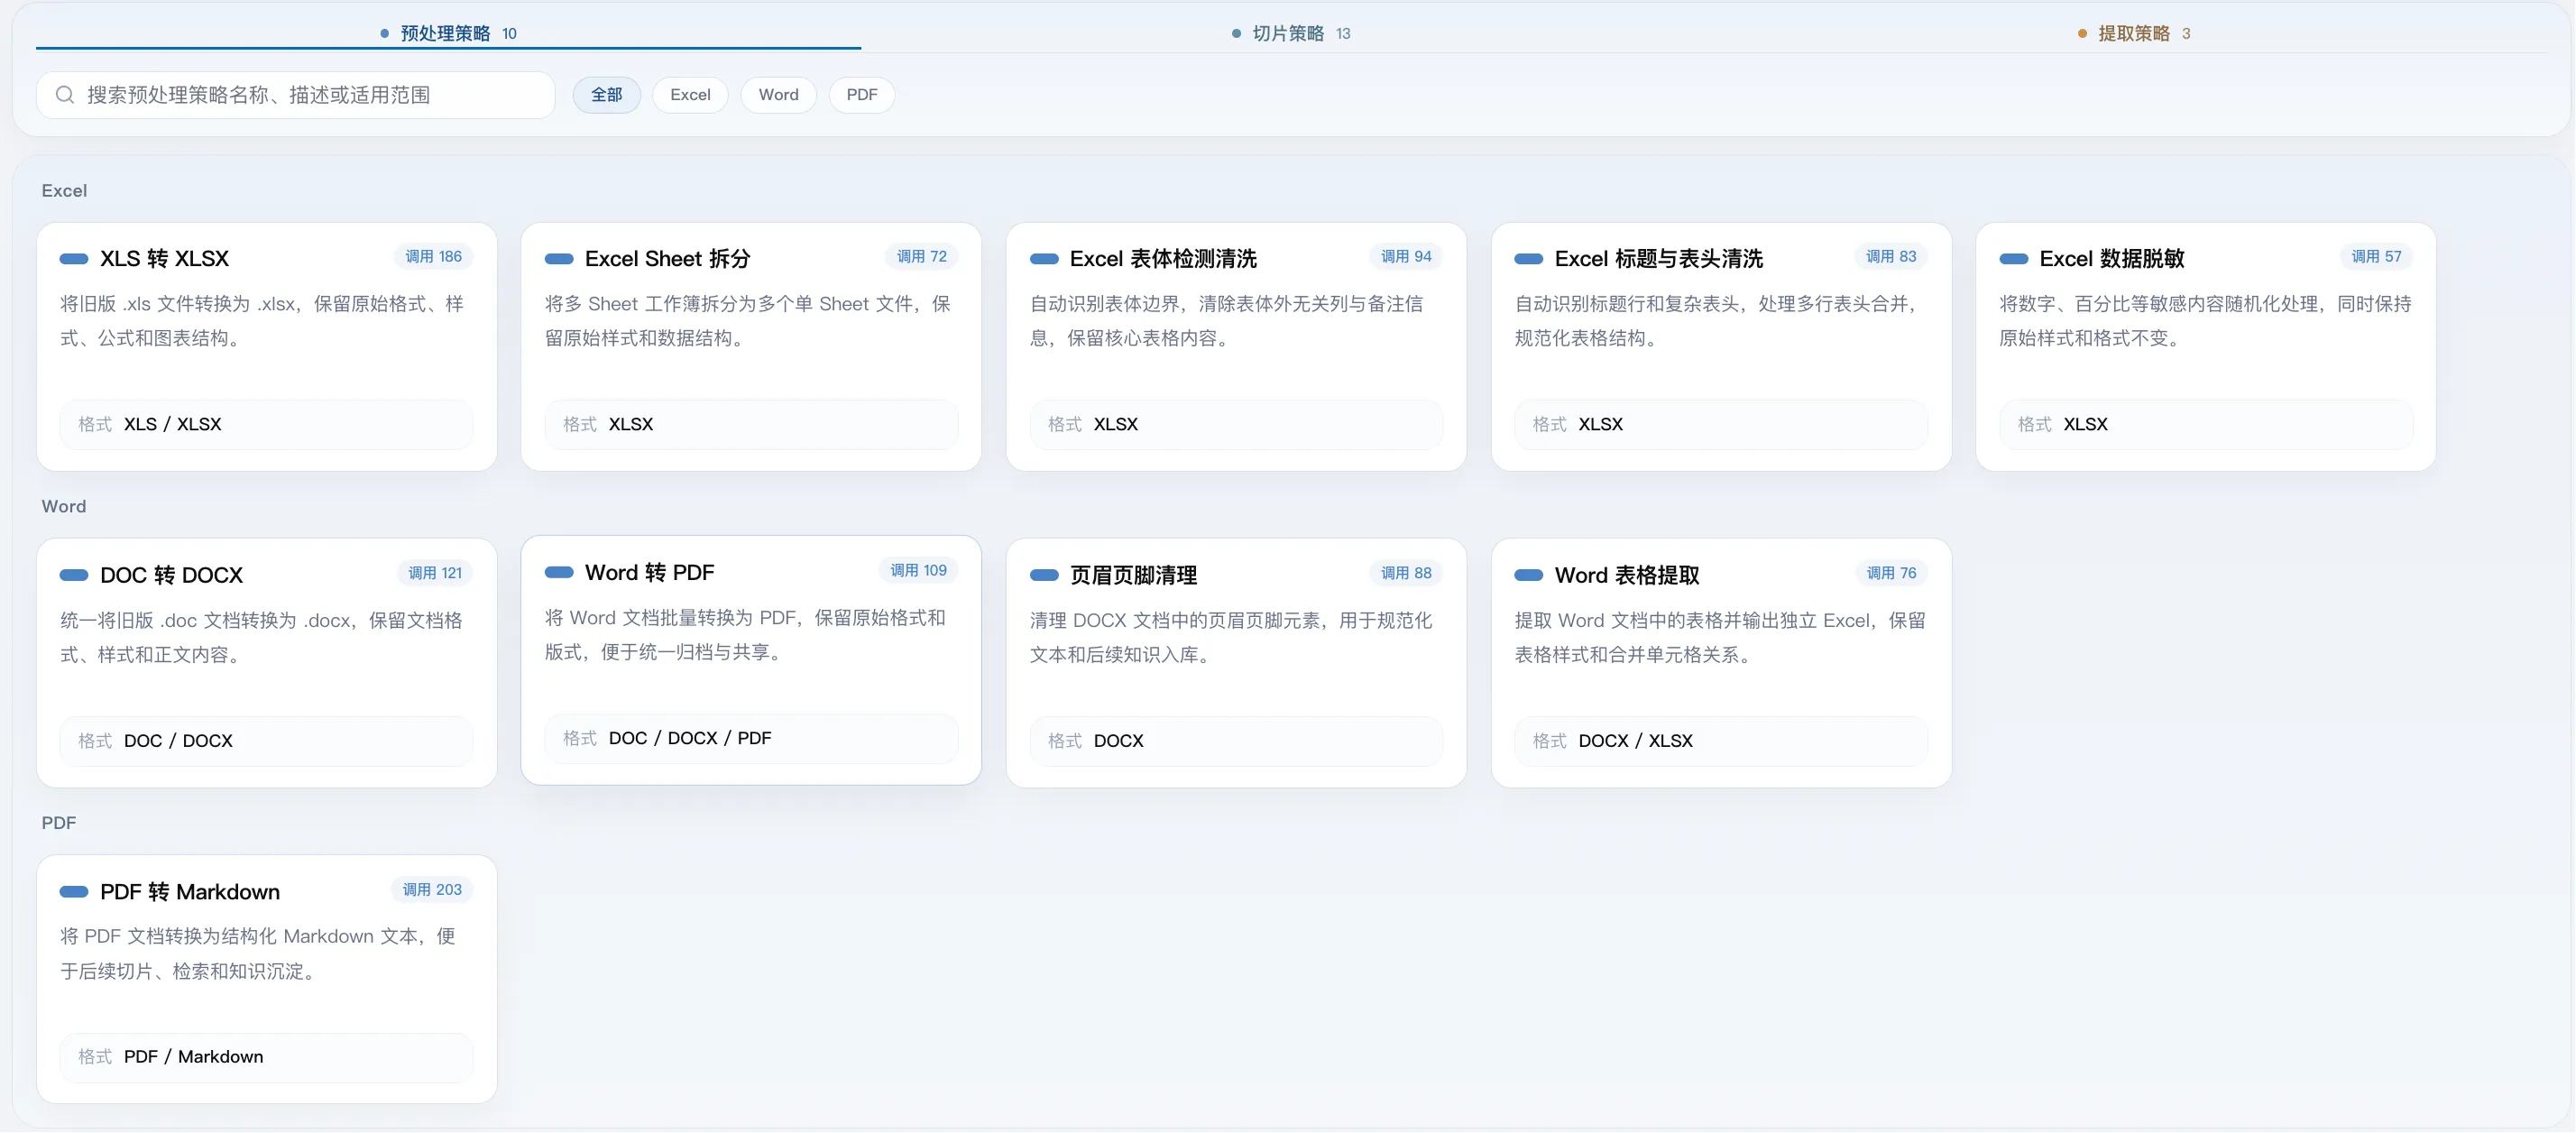This screenshot has height=1133, width=2576.
Task: Open the PDF 转 Markdown card title
Action: pos(190,892)
